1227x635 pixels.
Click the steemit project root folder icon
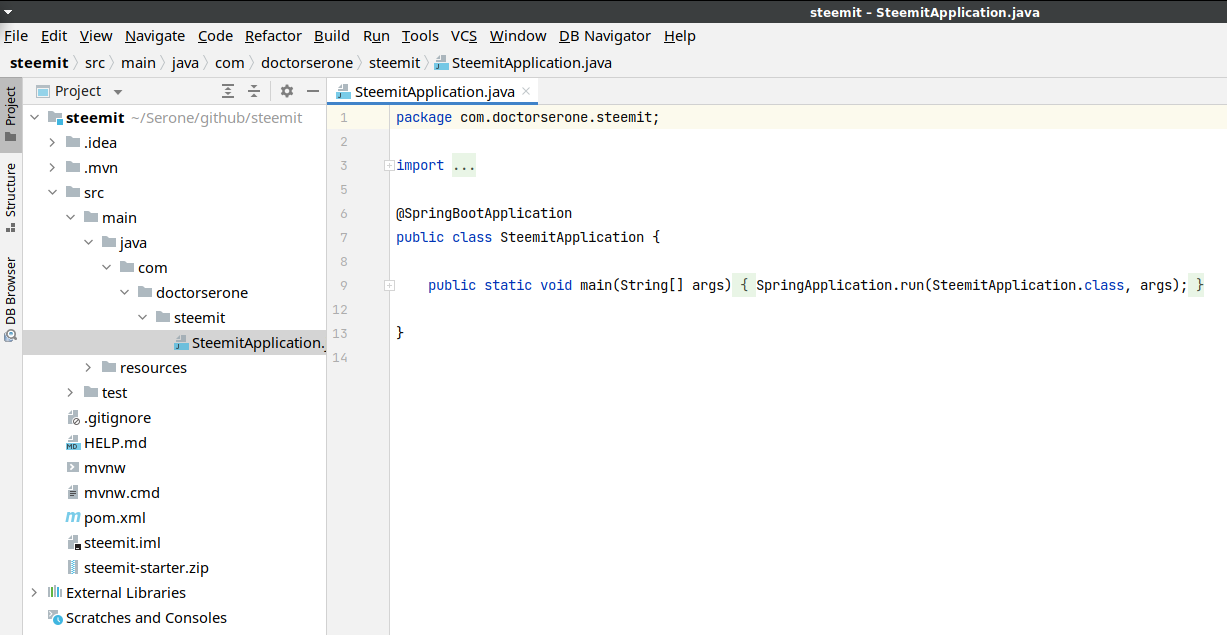tap(55, 118)
